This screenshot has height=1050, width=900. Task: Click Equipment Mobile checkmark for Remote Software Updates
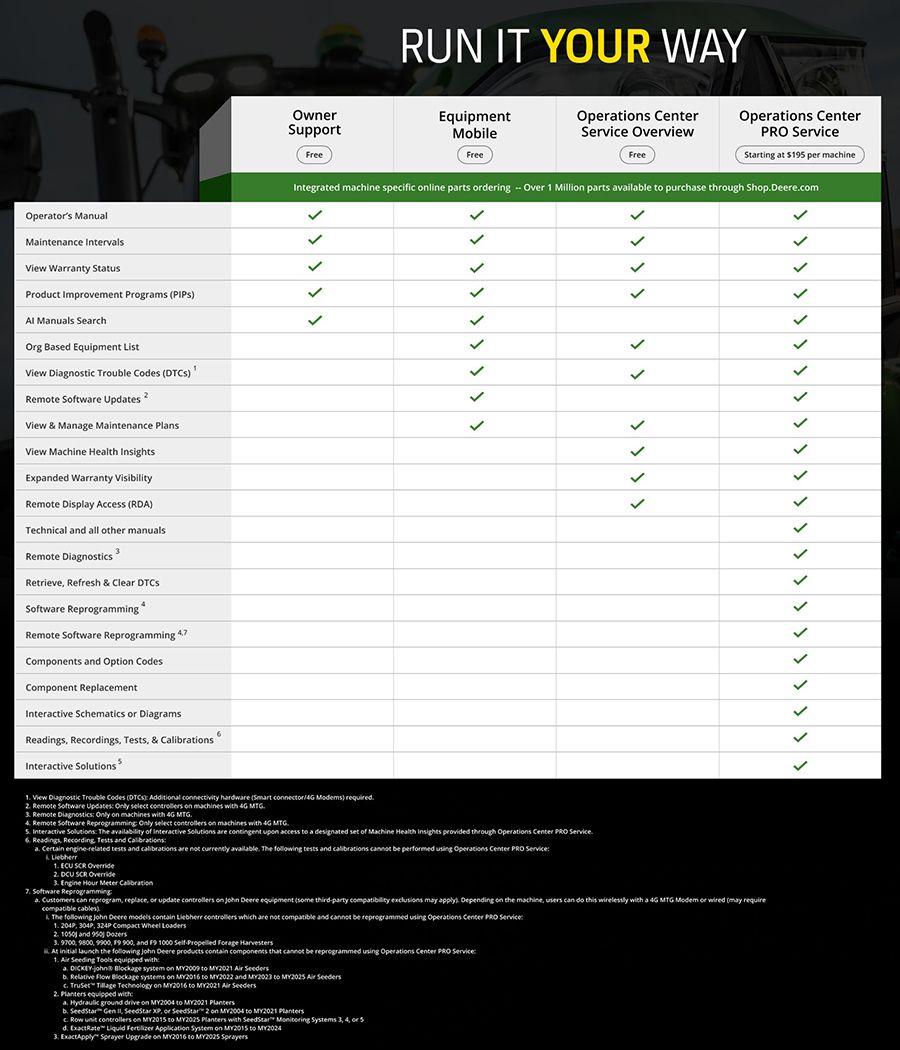click(x=477, y=396)
